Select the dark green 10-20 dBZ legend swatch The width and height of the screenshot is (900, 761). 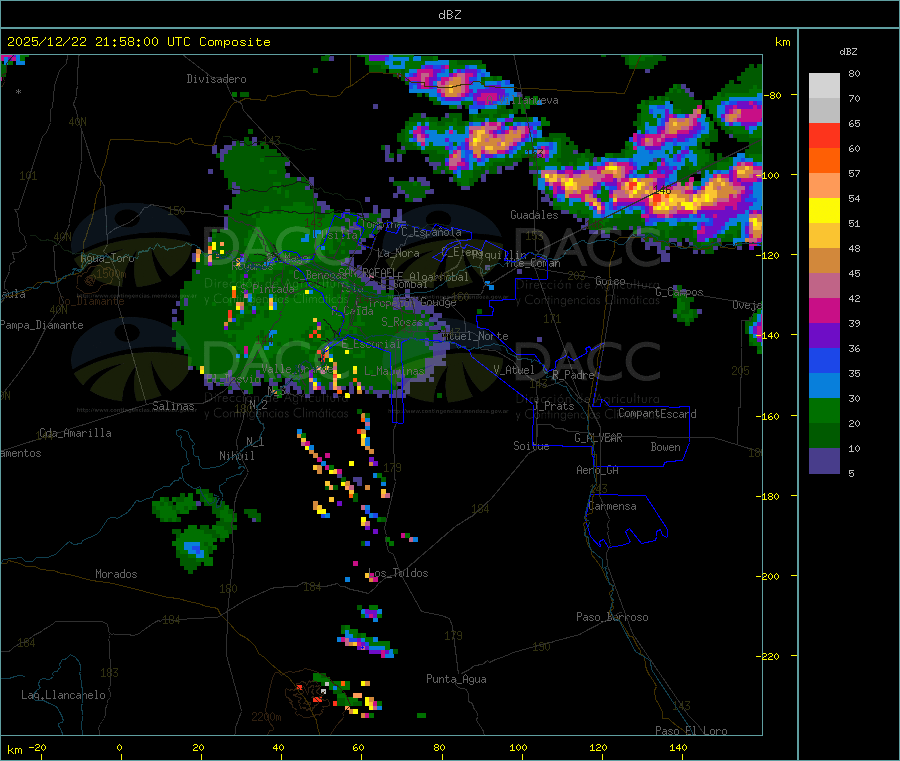(824, 436)
